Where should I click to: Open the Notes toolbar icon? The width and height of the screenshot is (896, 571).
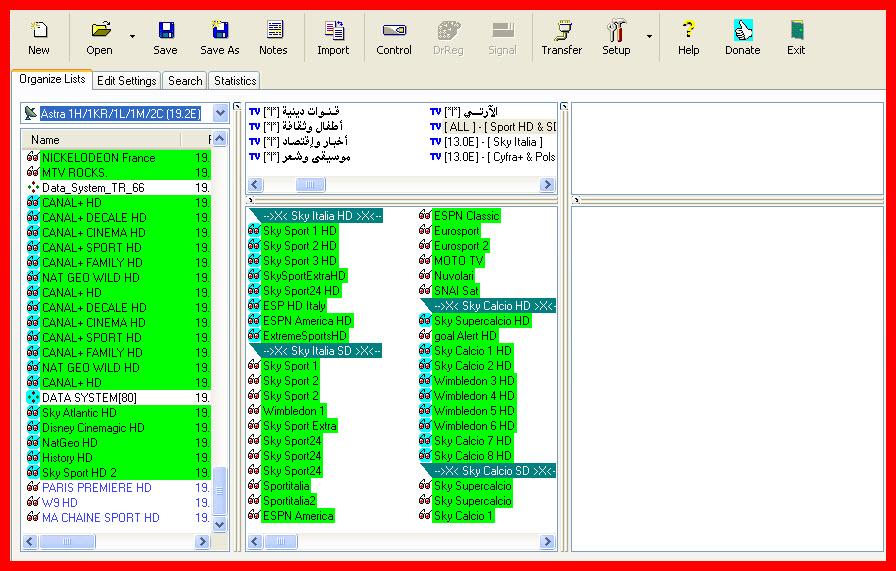coord(274,30)
